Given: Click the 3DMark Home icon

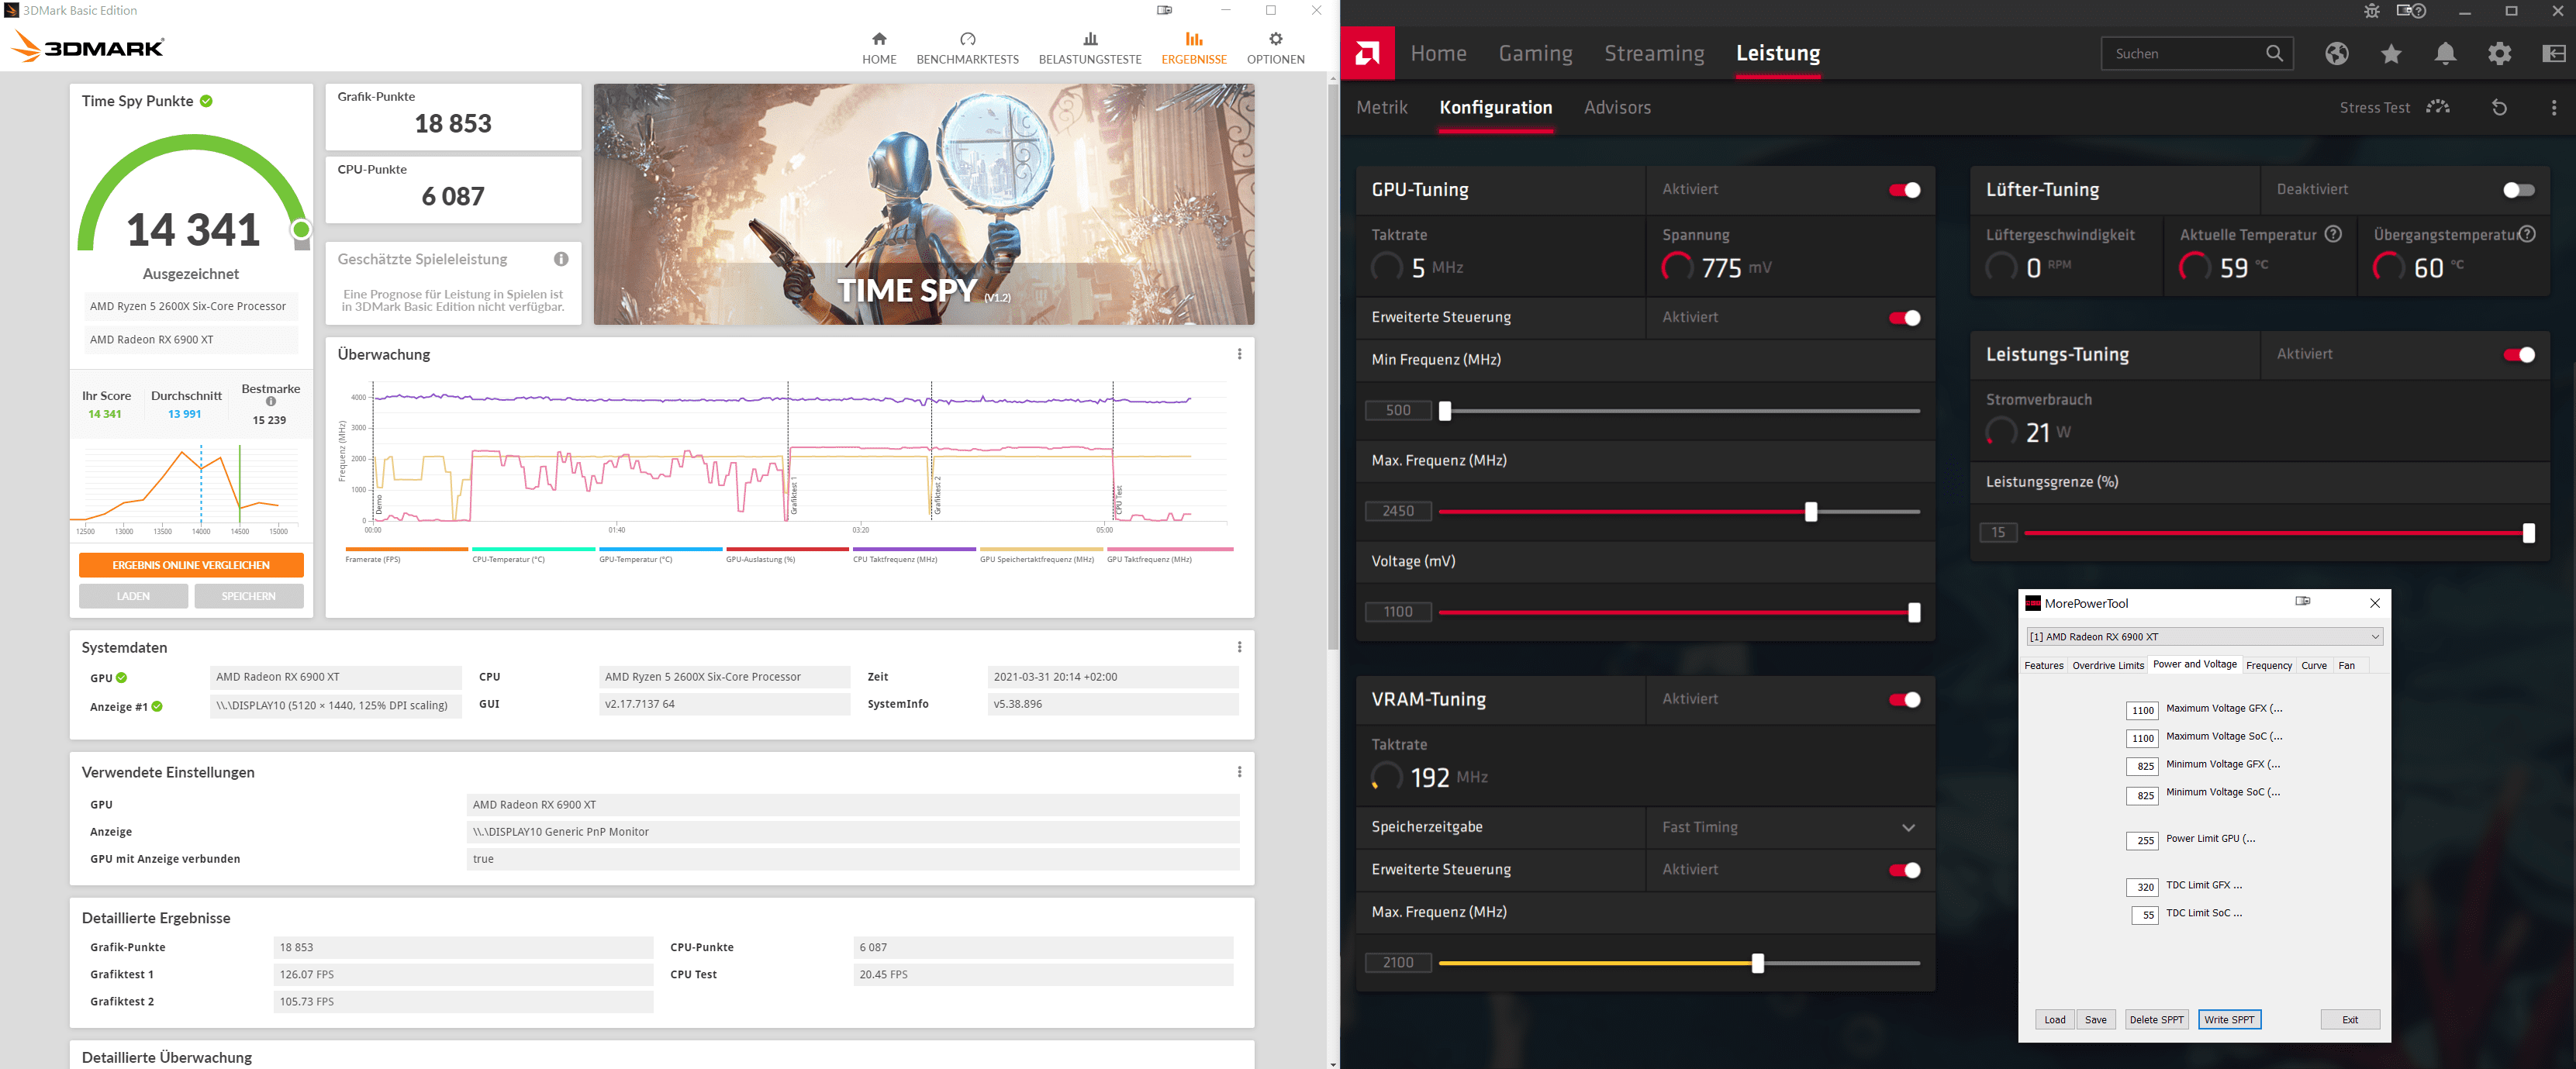Looking at the screenshot, I should pos(879,39).
